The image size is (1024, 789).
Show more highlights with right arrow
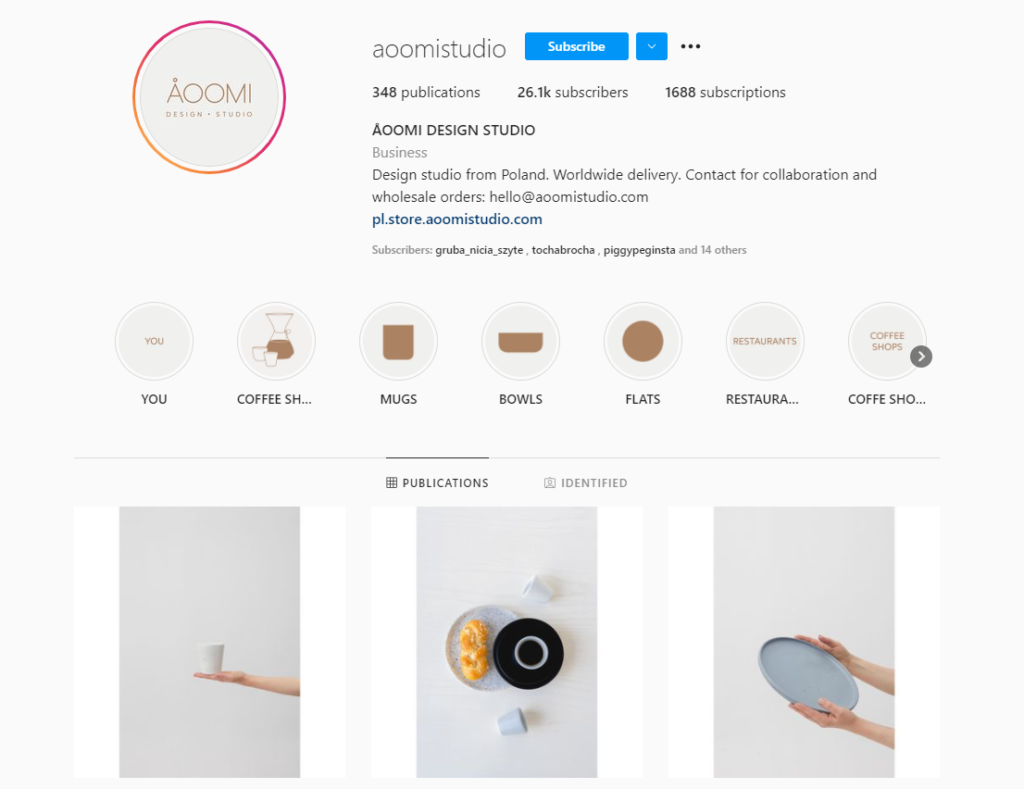tap(921, 357)
